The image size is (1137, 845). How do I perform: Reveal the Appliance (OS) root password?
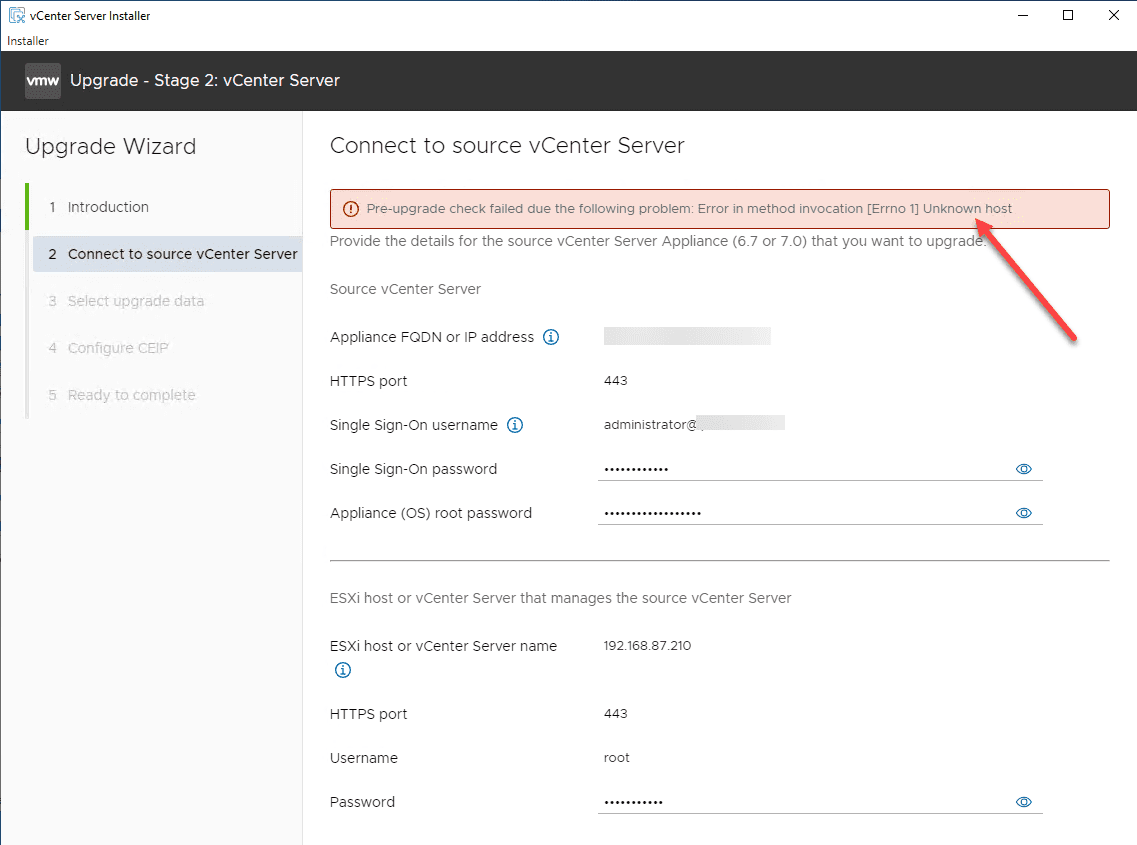[x=1024, y=514]
